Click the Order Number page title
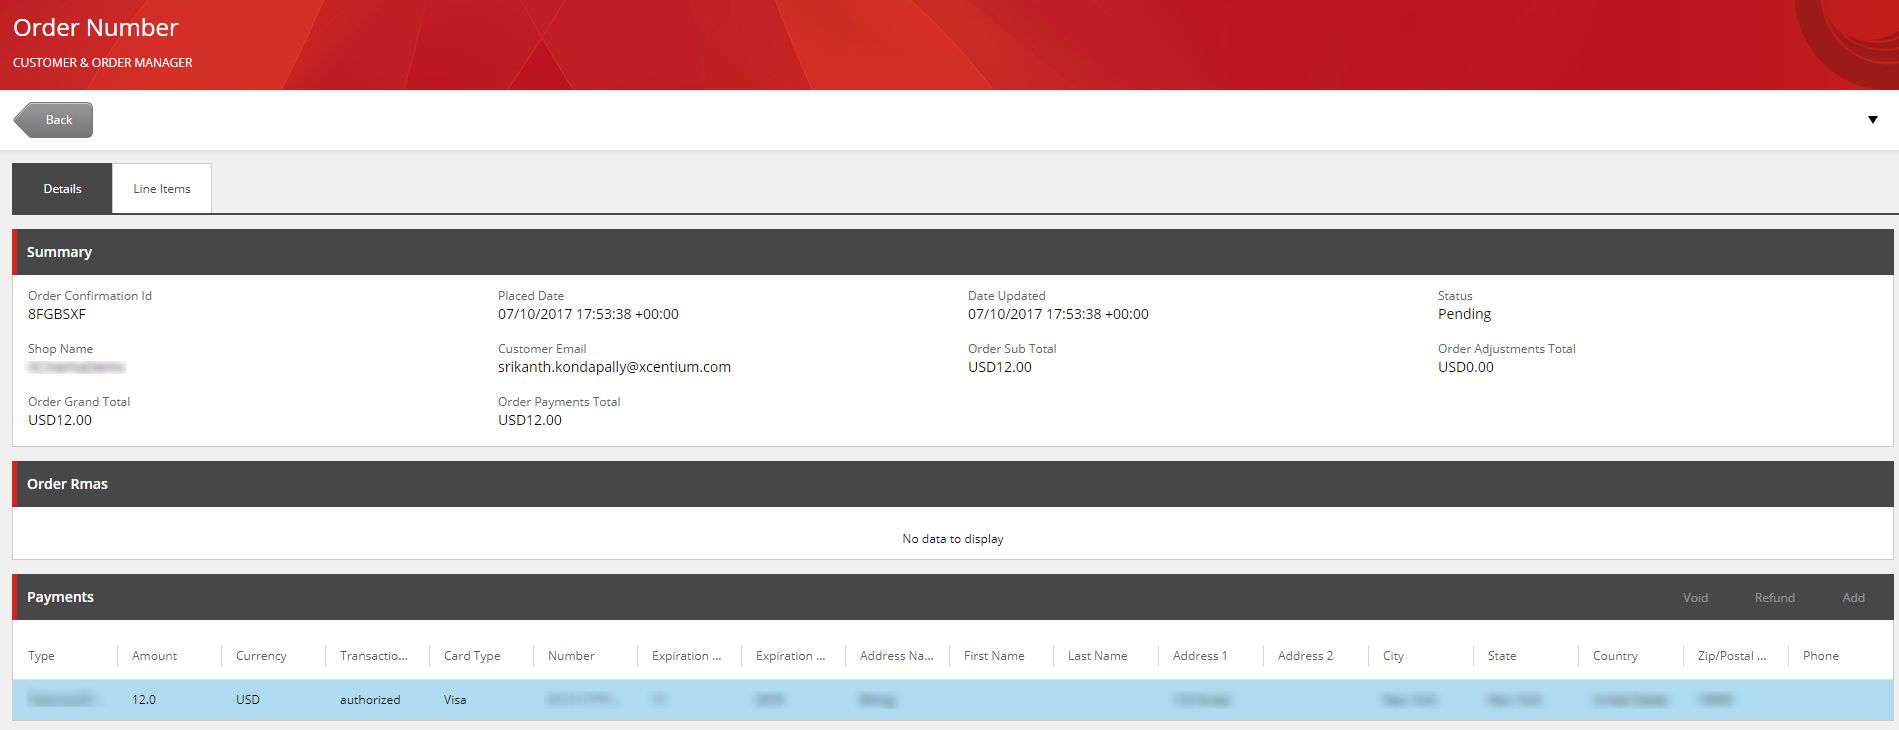 point(96,28)
